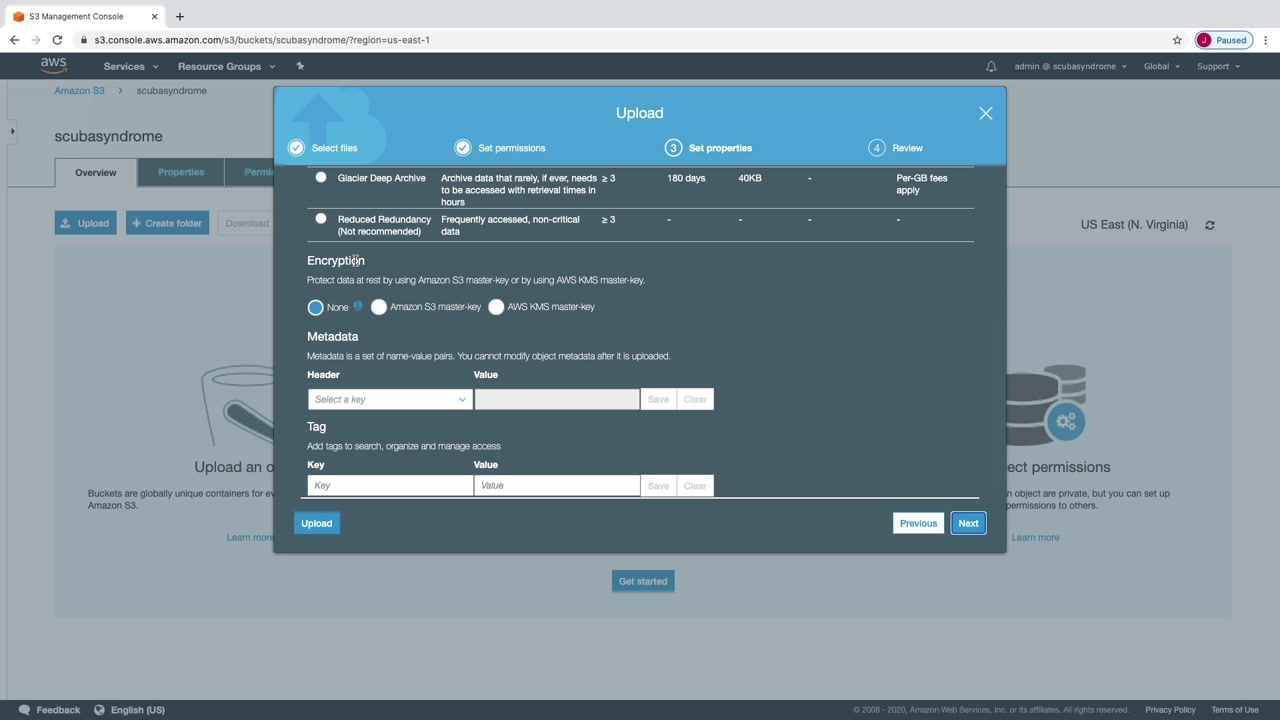Open the notifications bell
This screenshot has height=720, width=1280.
(x=991, y=67)
